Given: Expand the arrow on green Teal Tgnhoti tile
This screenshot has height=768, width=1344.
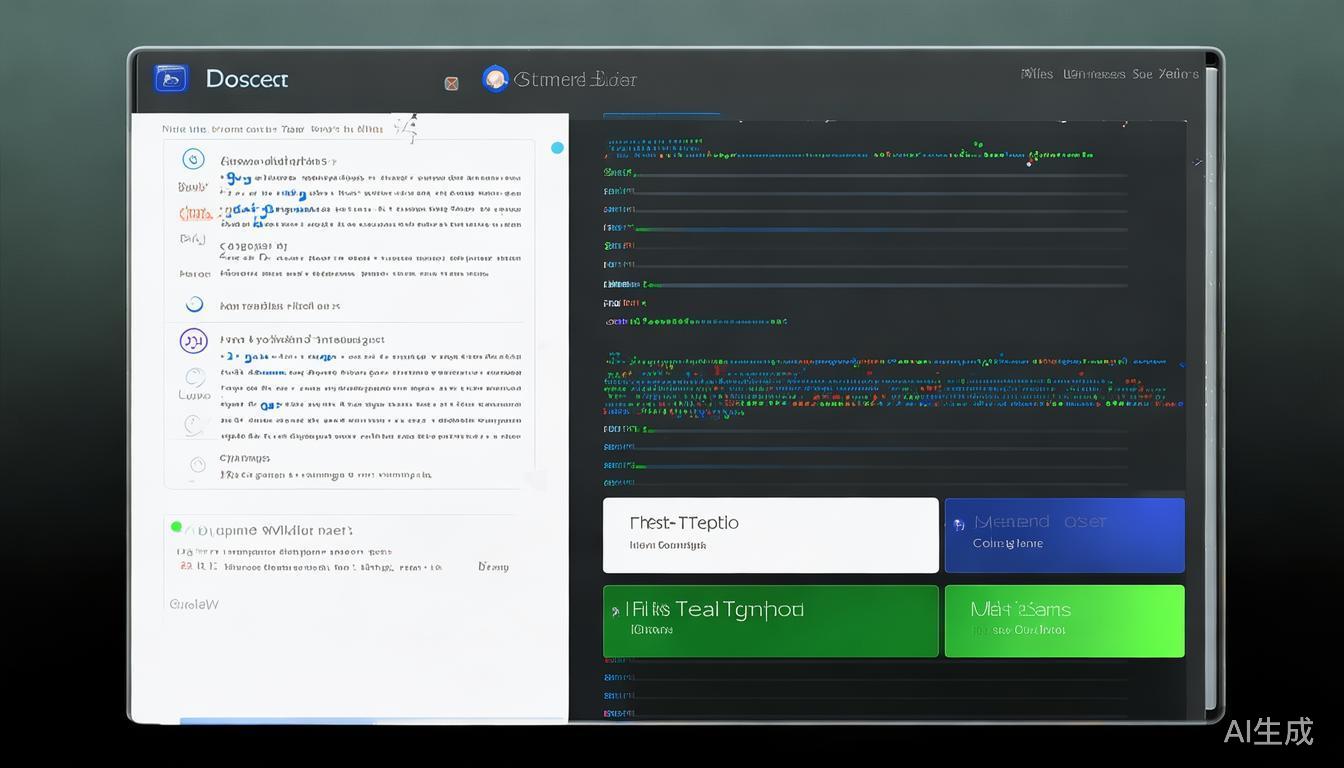Looking at the screenshot, I should click(x=613, y=610).
